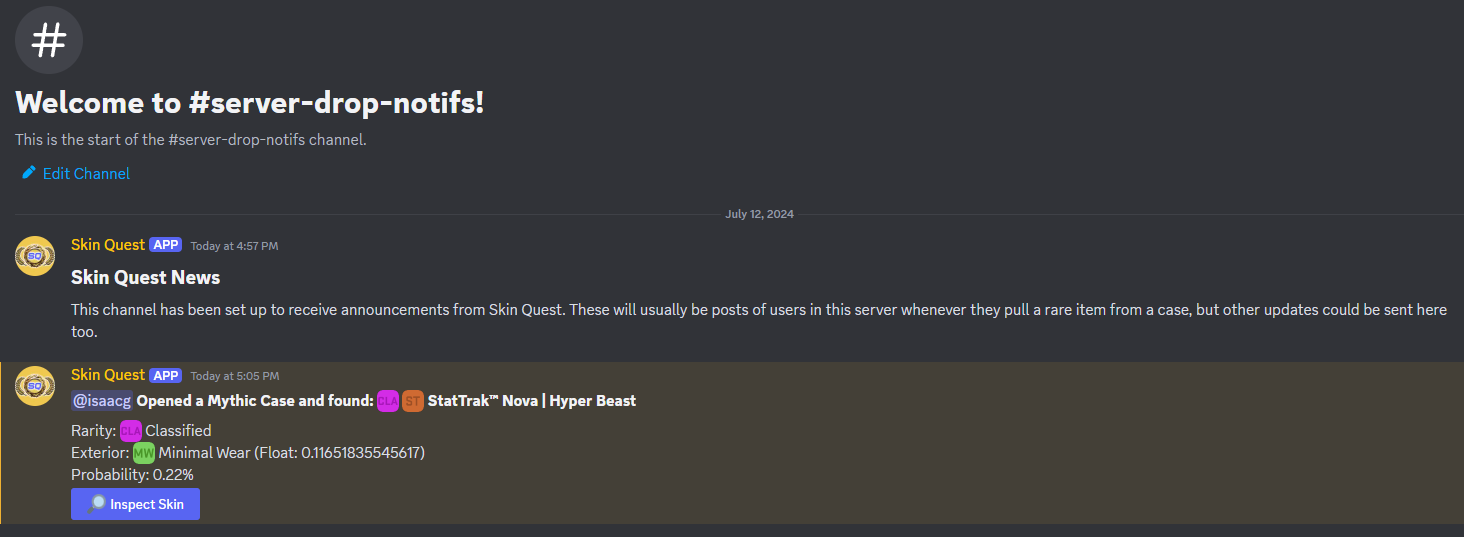Screen dimensions: 1464x537
Task: Click the 'Probability: 0.22%' line
Action: point(132,475)
